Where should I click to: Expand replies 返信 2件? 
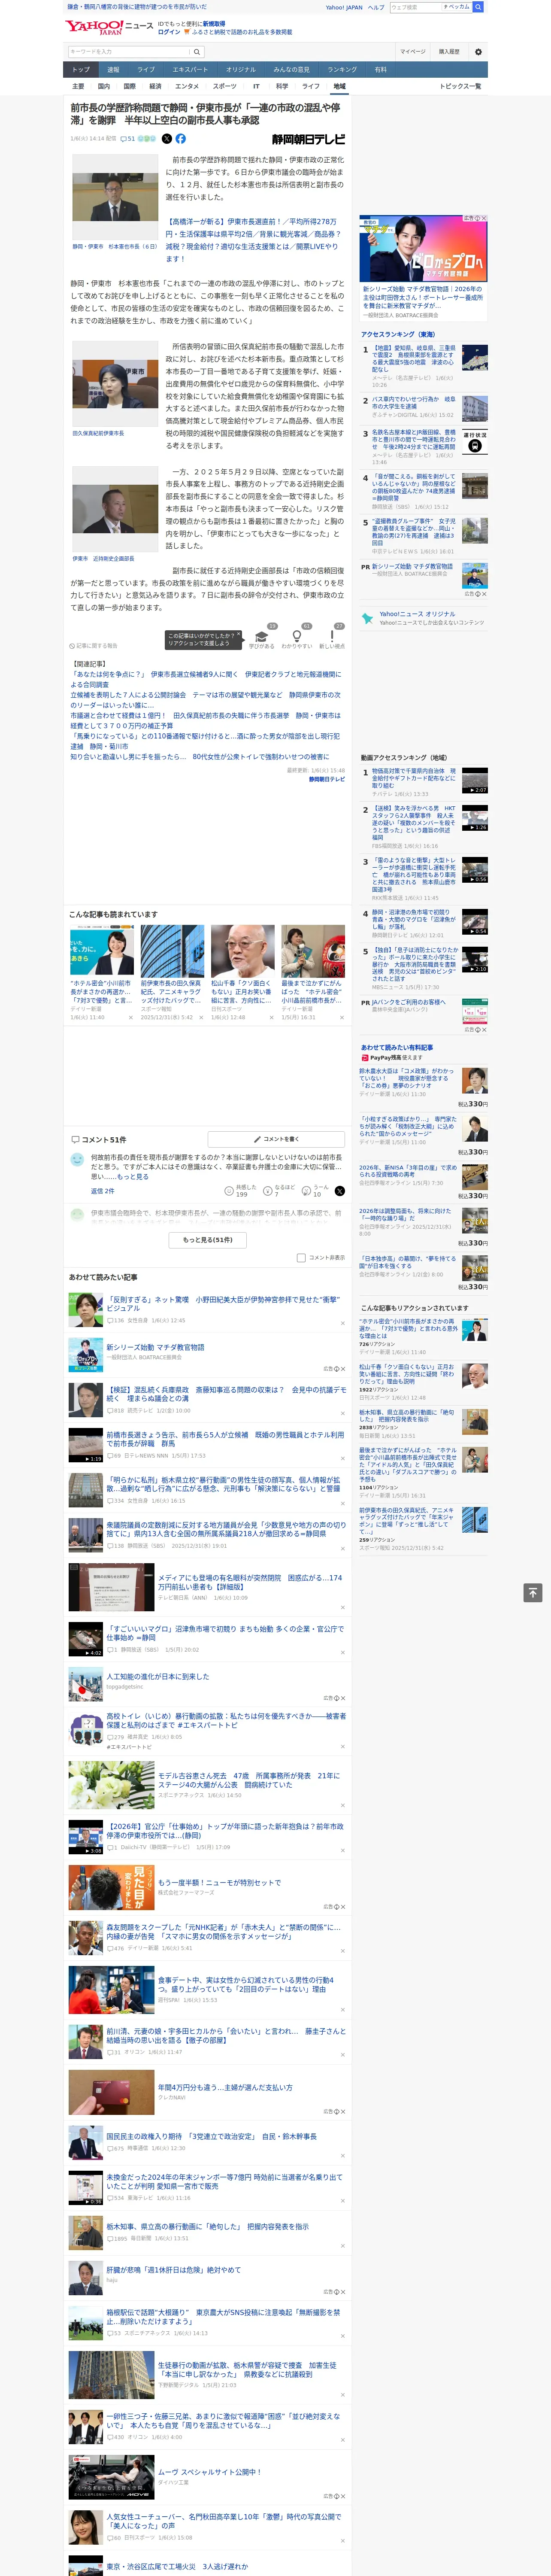pyautogui.click(x=102, y=1191)
